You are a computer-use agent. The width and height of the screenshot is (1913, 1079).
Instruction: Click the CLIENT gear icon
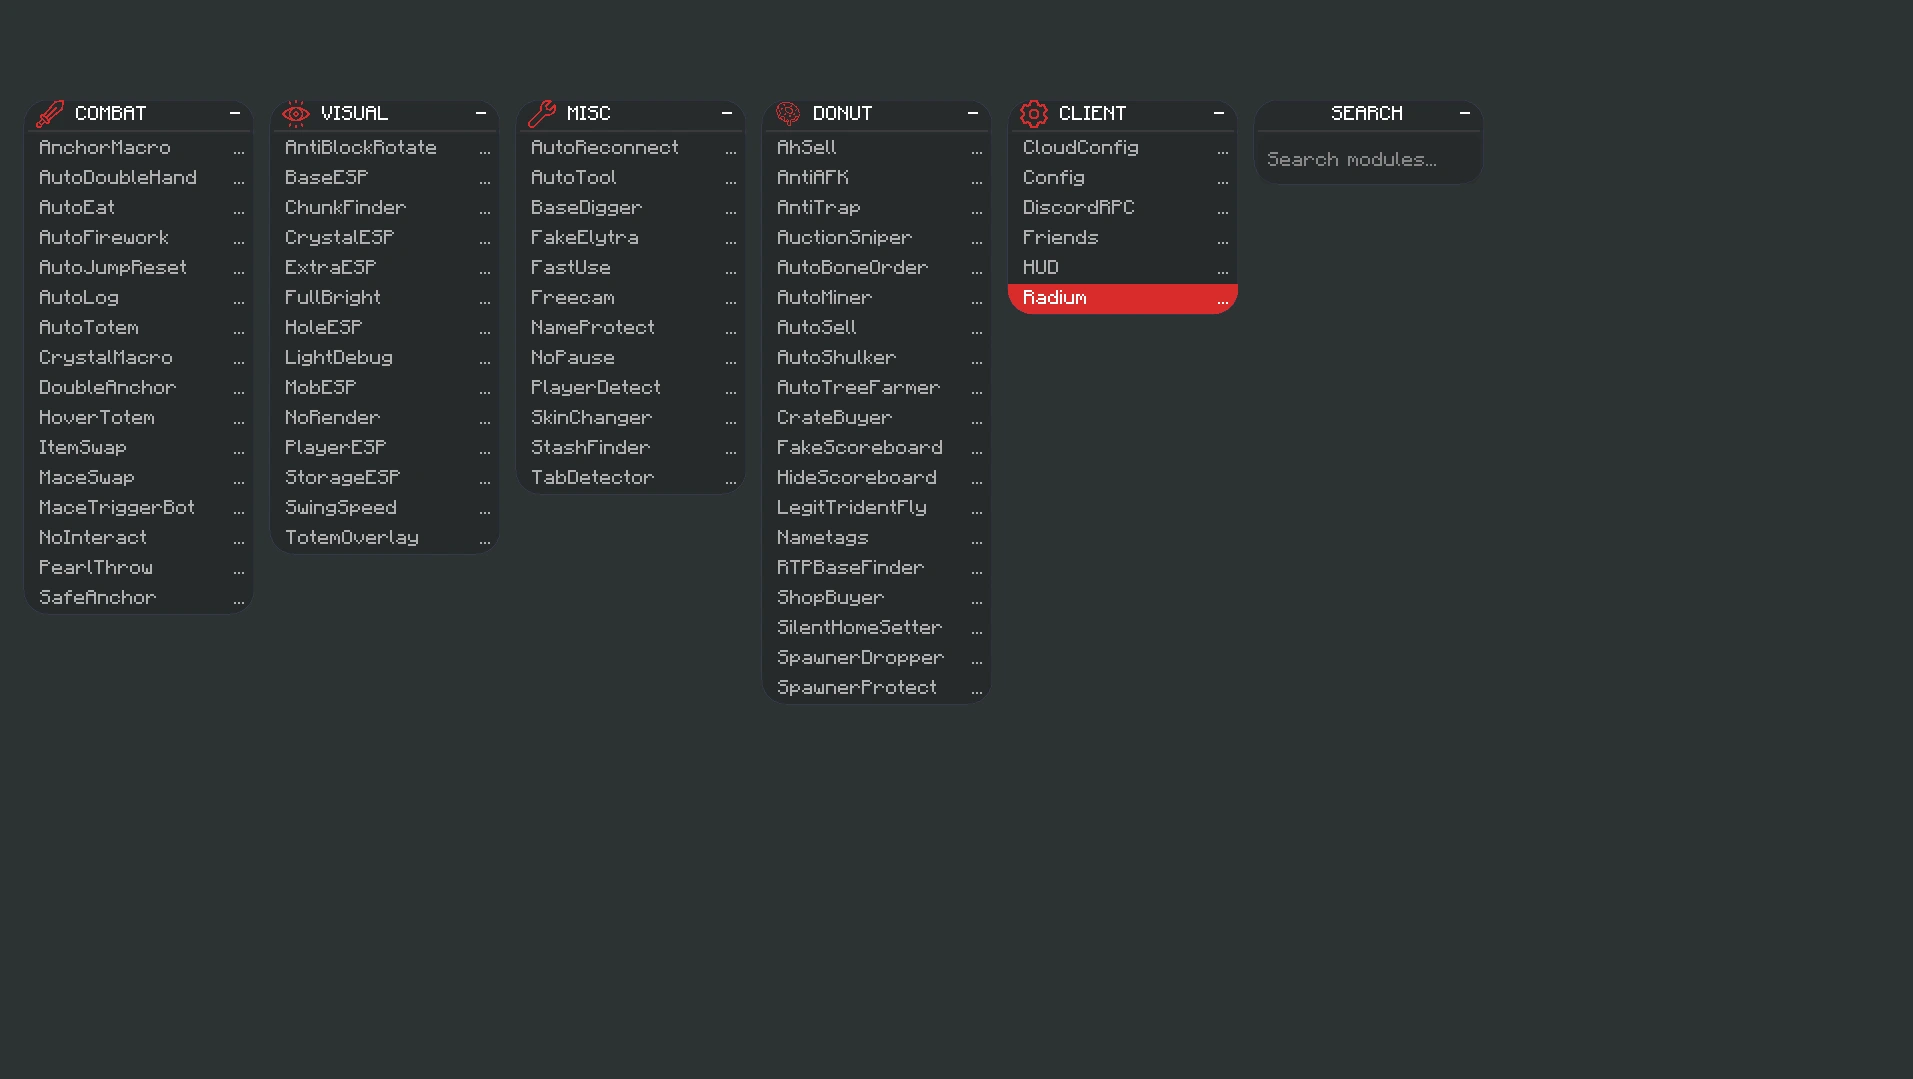pyautogui.click(x=1033, y=113)
